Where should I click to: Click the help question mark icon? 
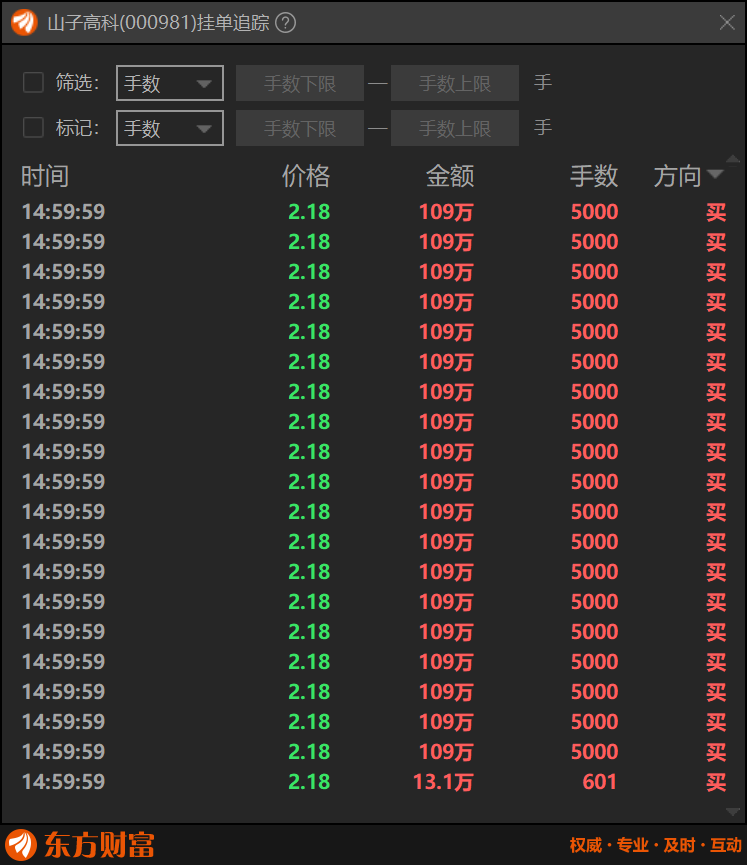coord(285,23)
